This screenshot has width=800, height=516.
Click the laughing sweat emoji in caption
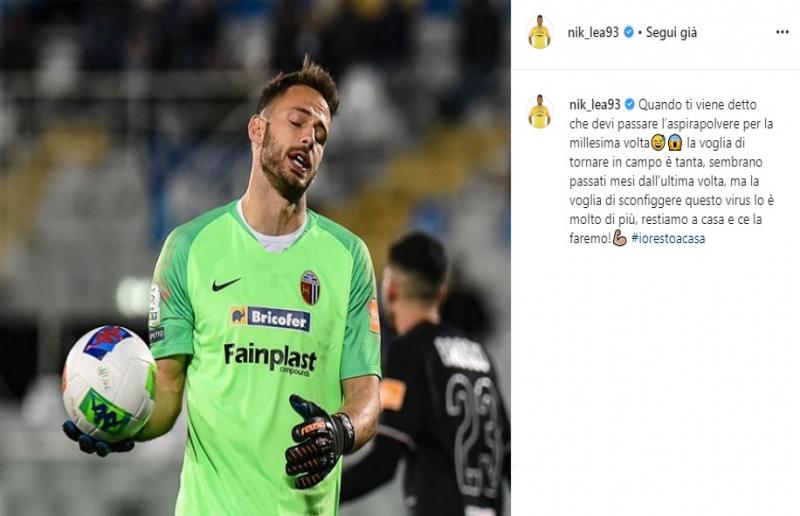click(658, 143)
